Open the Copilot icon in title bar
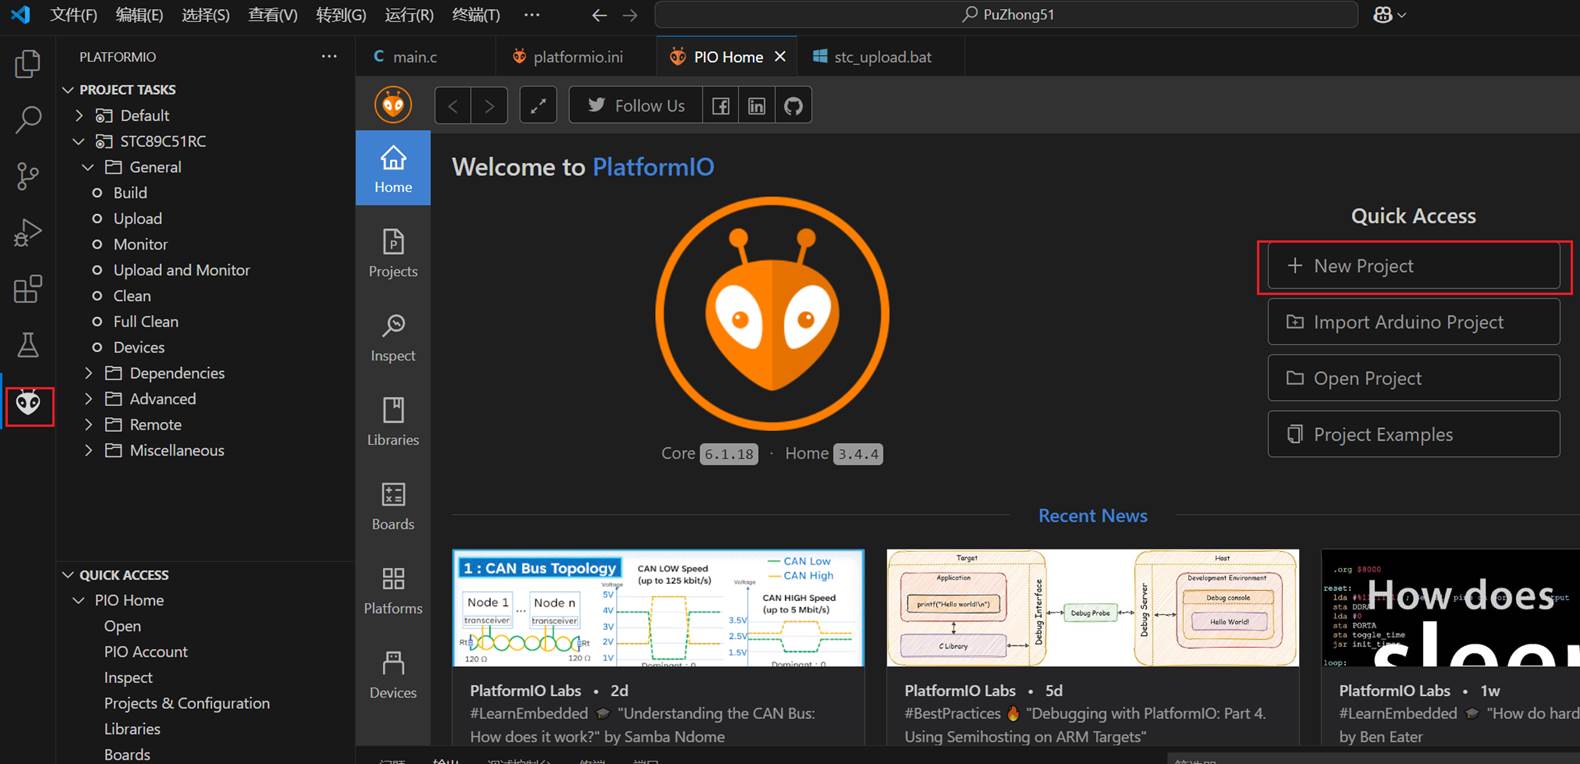This screenshot has width=1580, height=764. 1383,15
